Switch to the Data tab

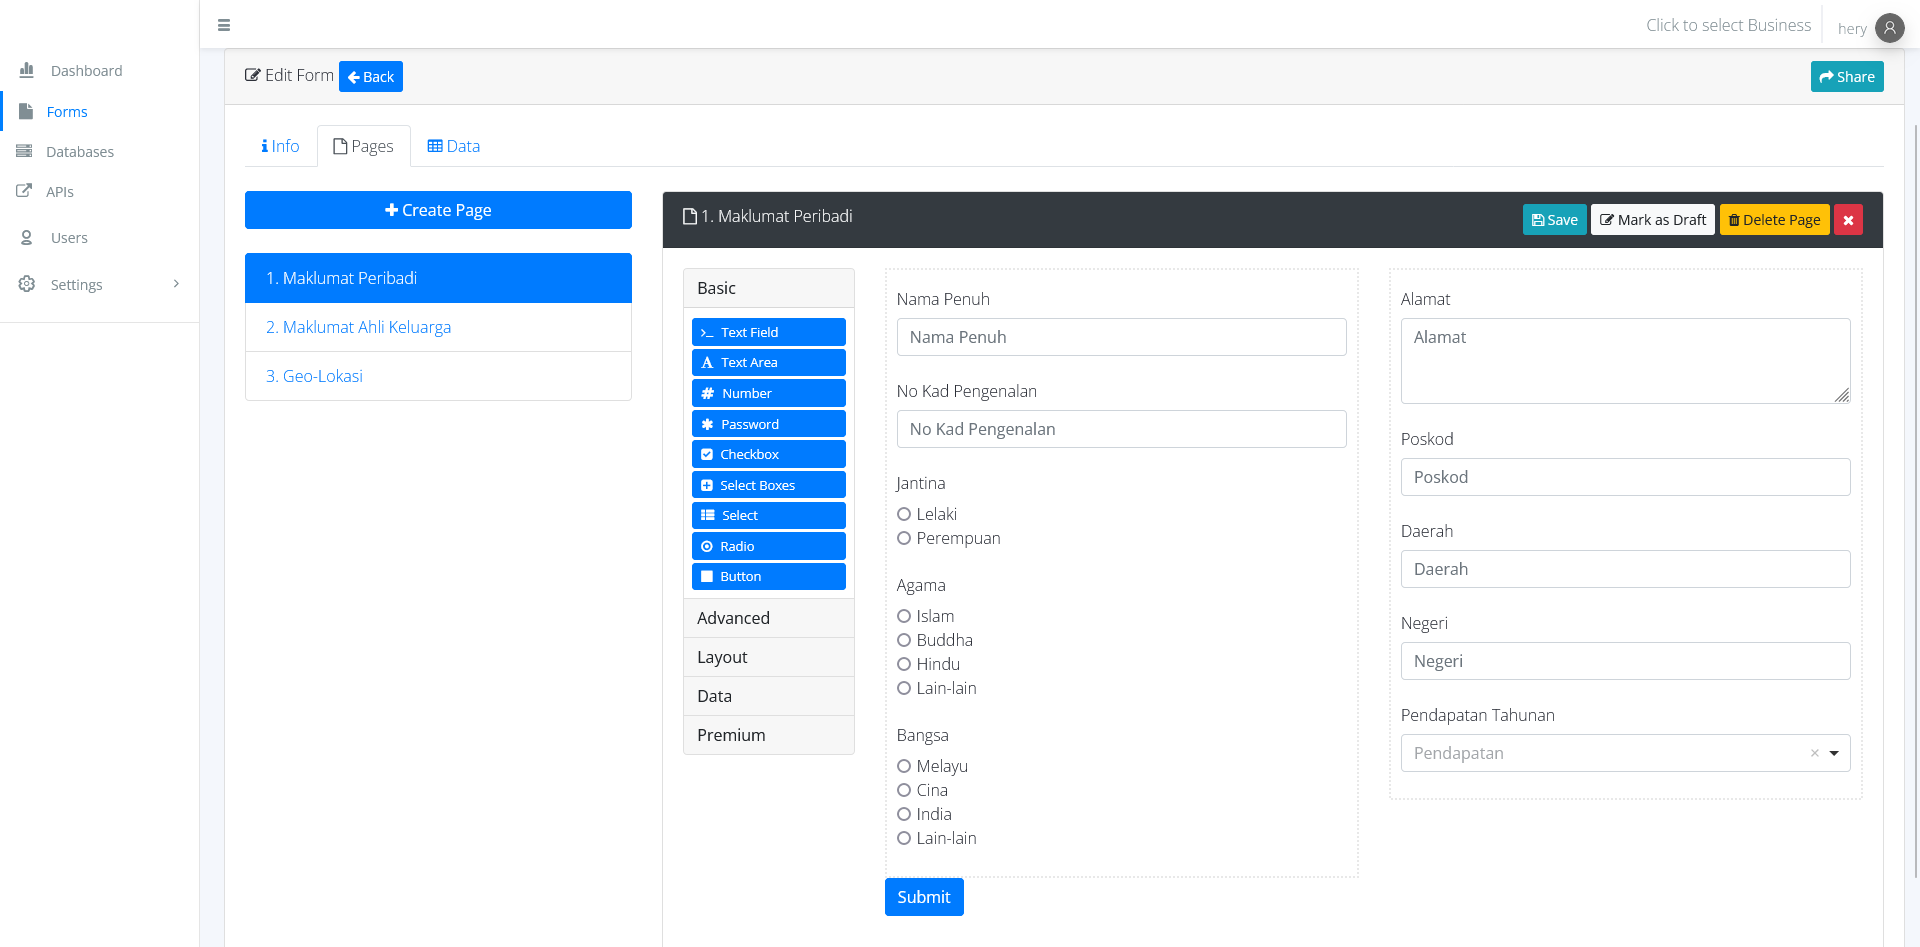click(454, 146)
